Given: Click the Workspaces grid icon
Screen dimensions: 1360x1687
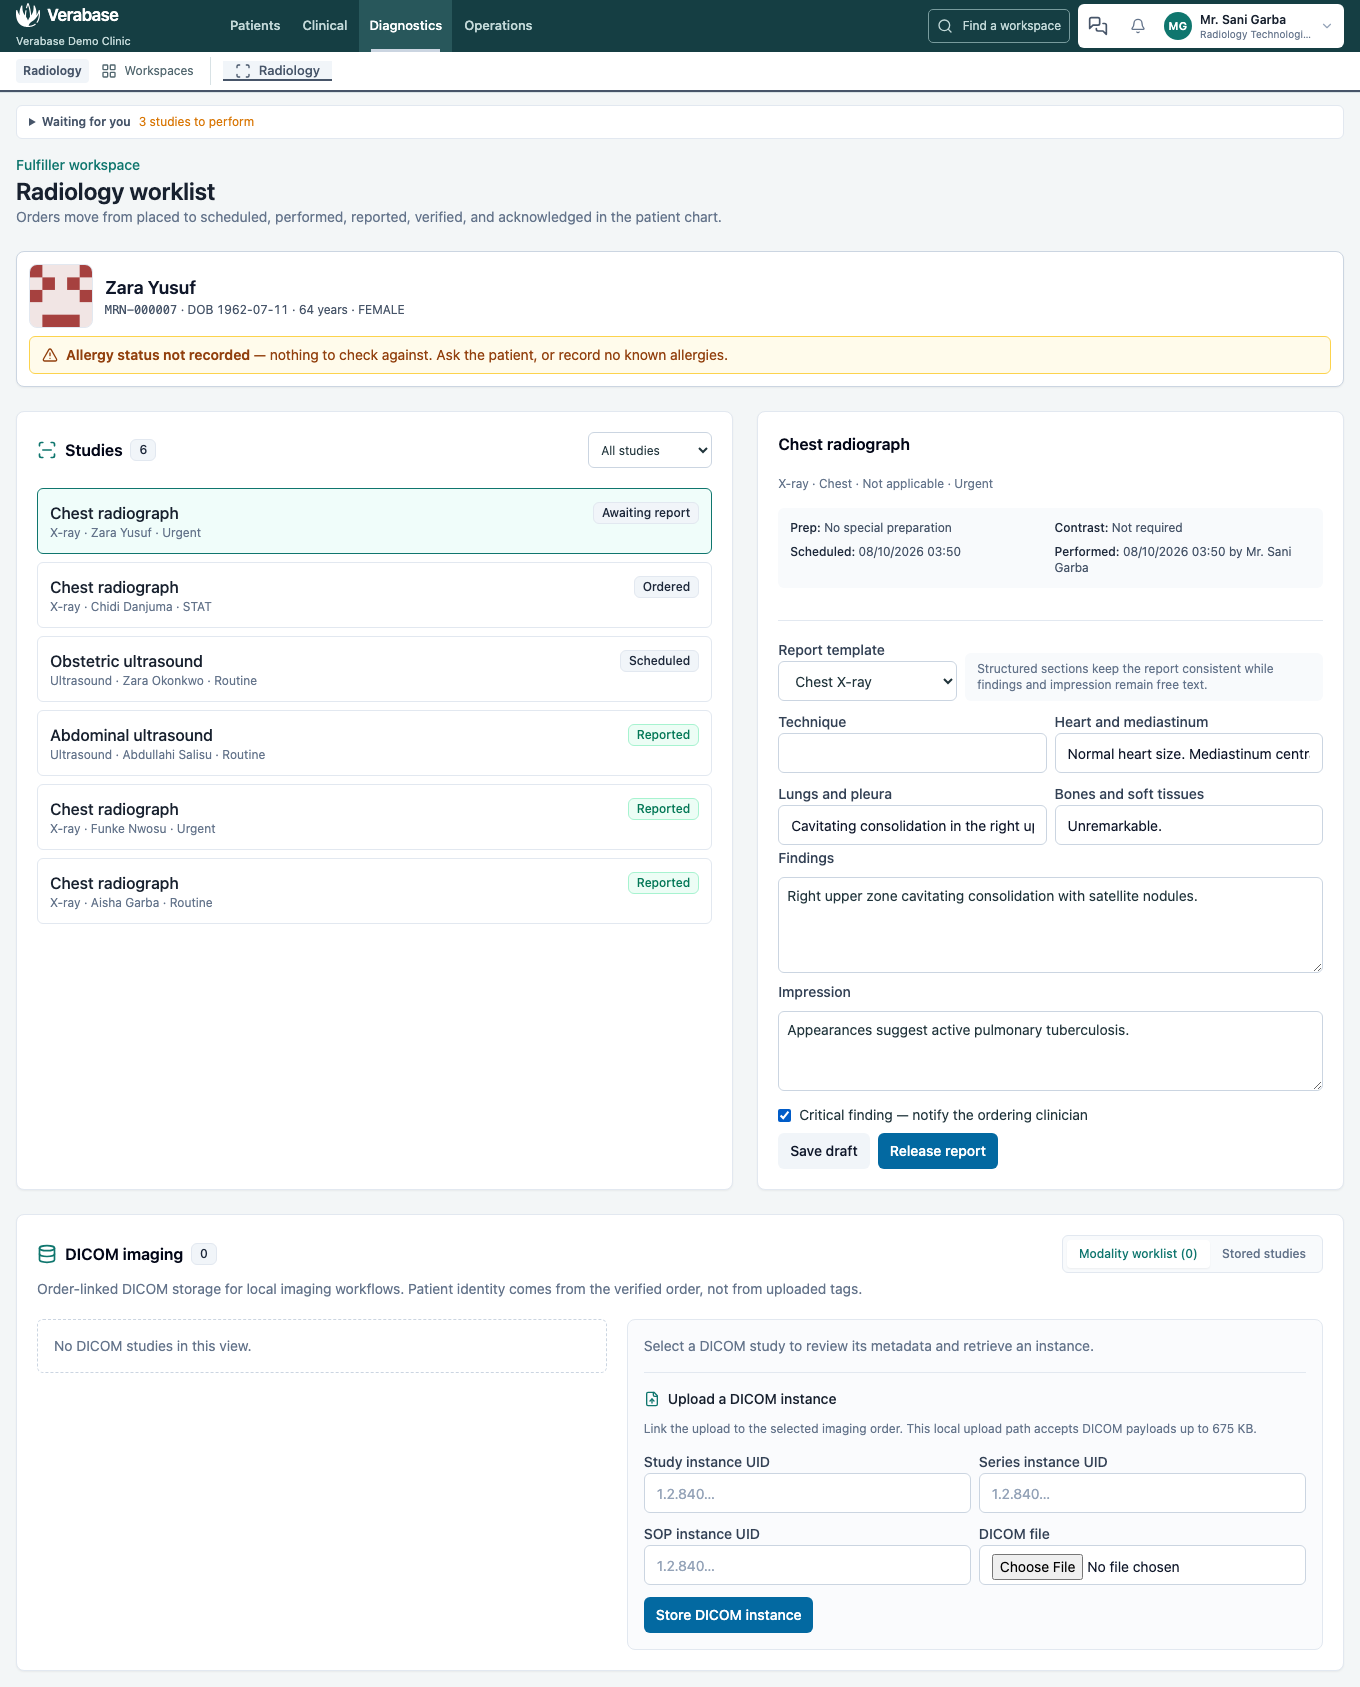Looking at the screenshot, I should pos(109,71).
